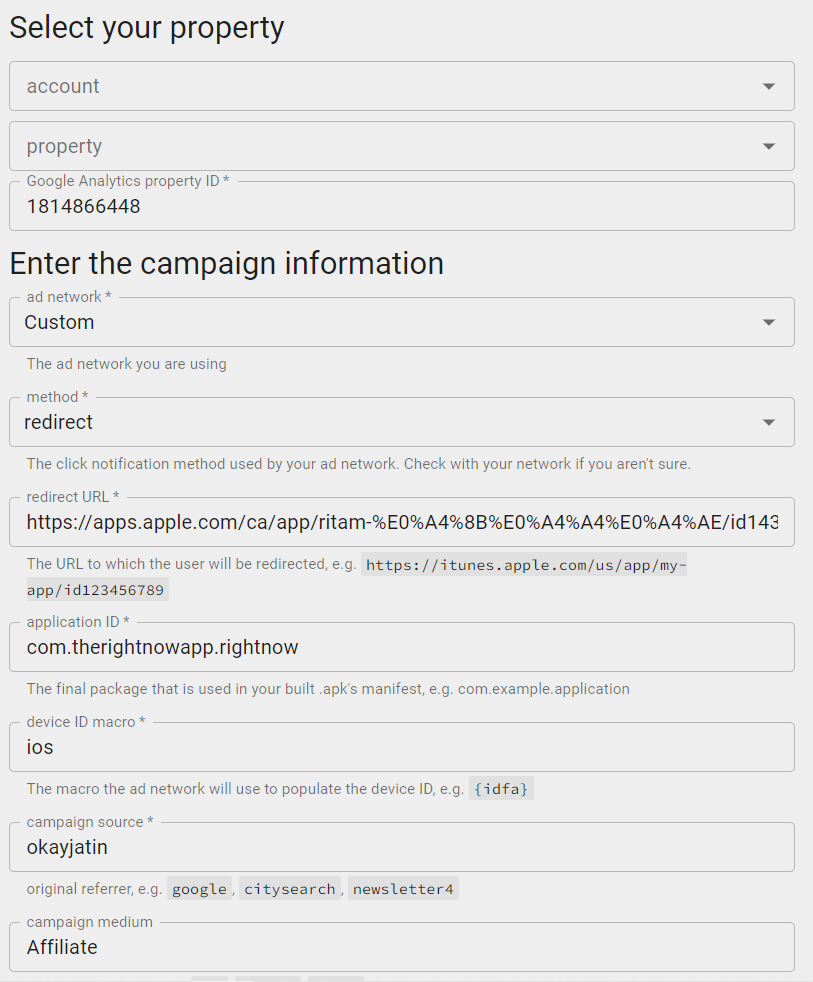The width and height of the screenshot is (813, 982).
Task: Select the application ID input
Action: (x=400, y=647)
